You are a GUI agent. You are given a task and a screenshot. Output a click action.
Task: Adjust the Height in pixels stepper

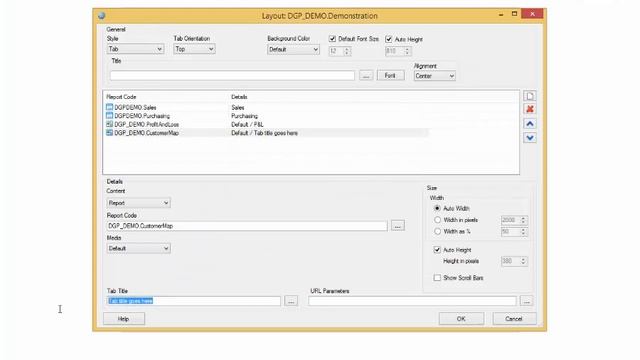point(523,261)
